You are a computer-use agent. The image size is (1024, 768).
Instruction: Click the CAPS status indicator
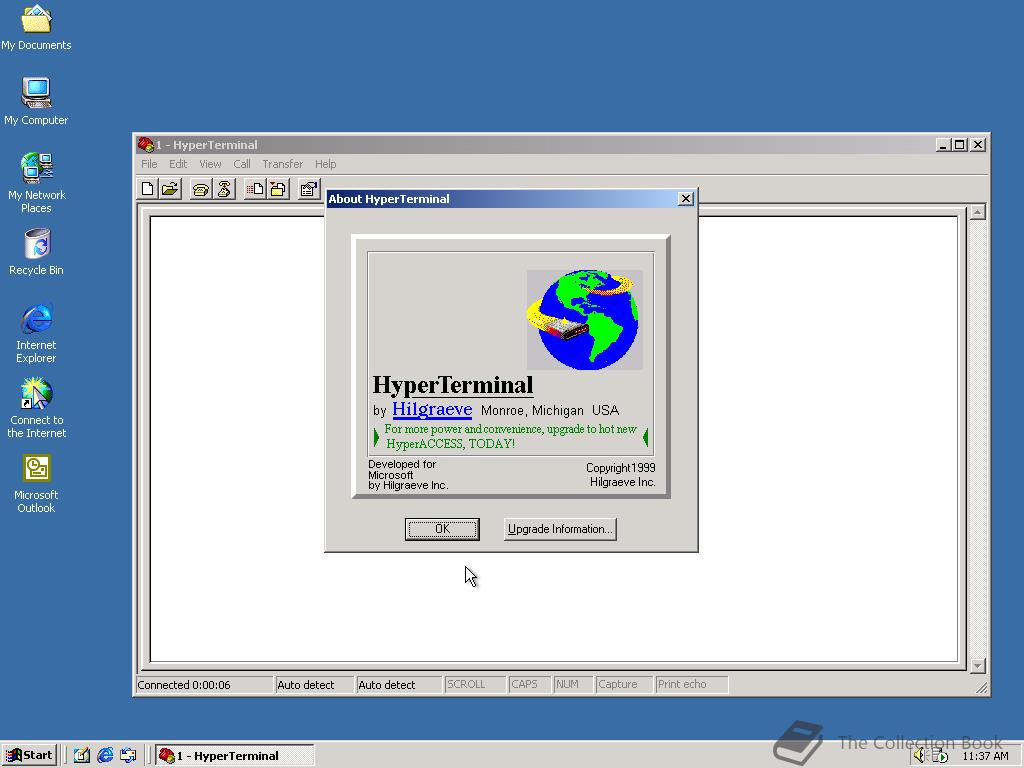pyautogui.click(x=530, y=684)
